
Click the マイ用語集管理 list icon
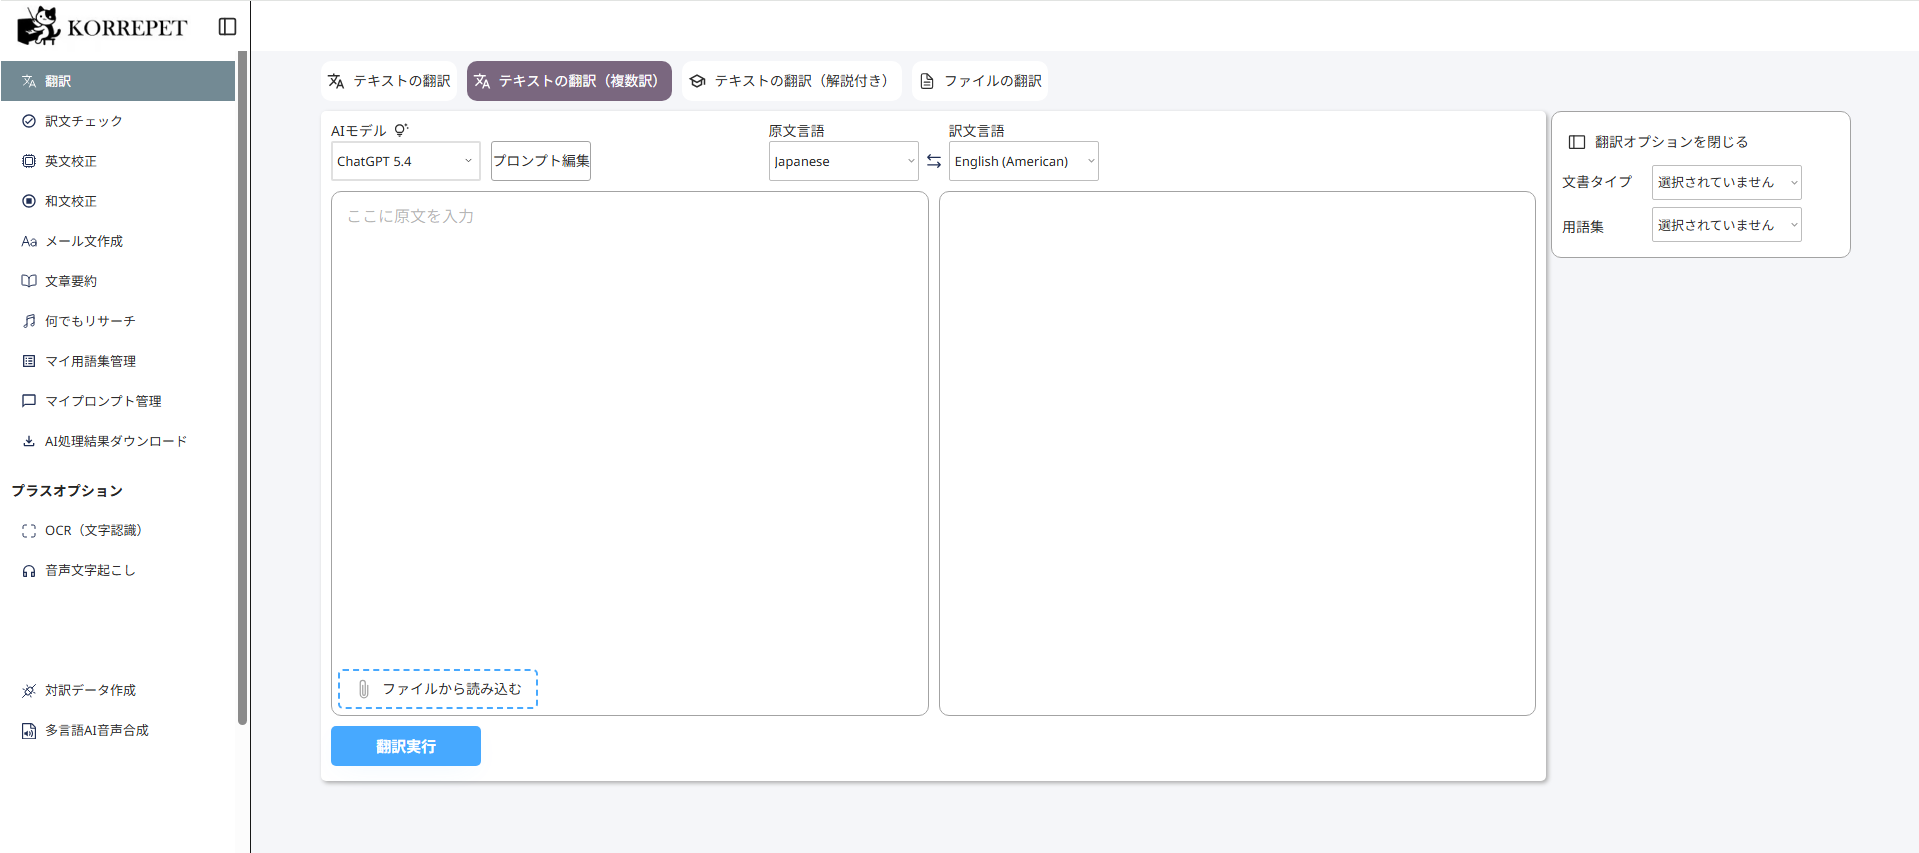29,361
